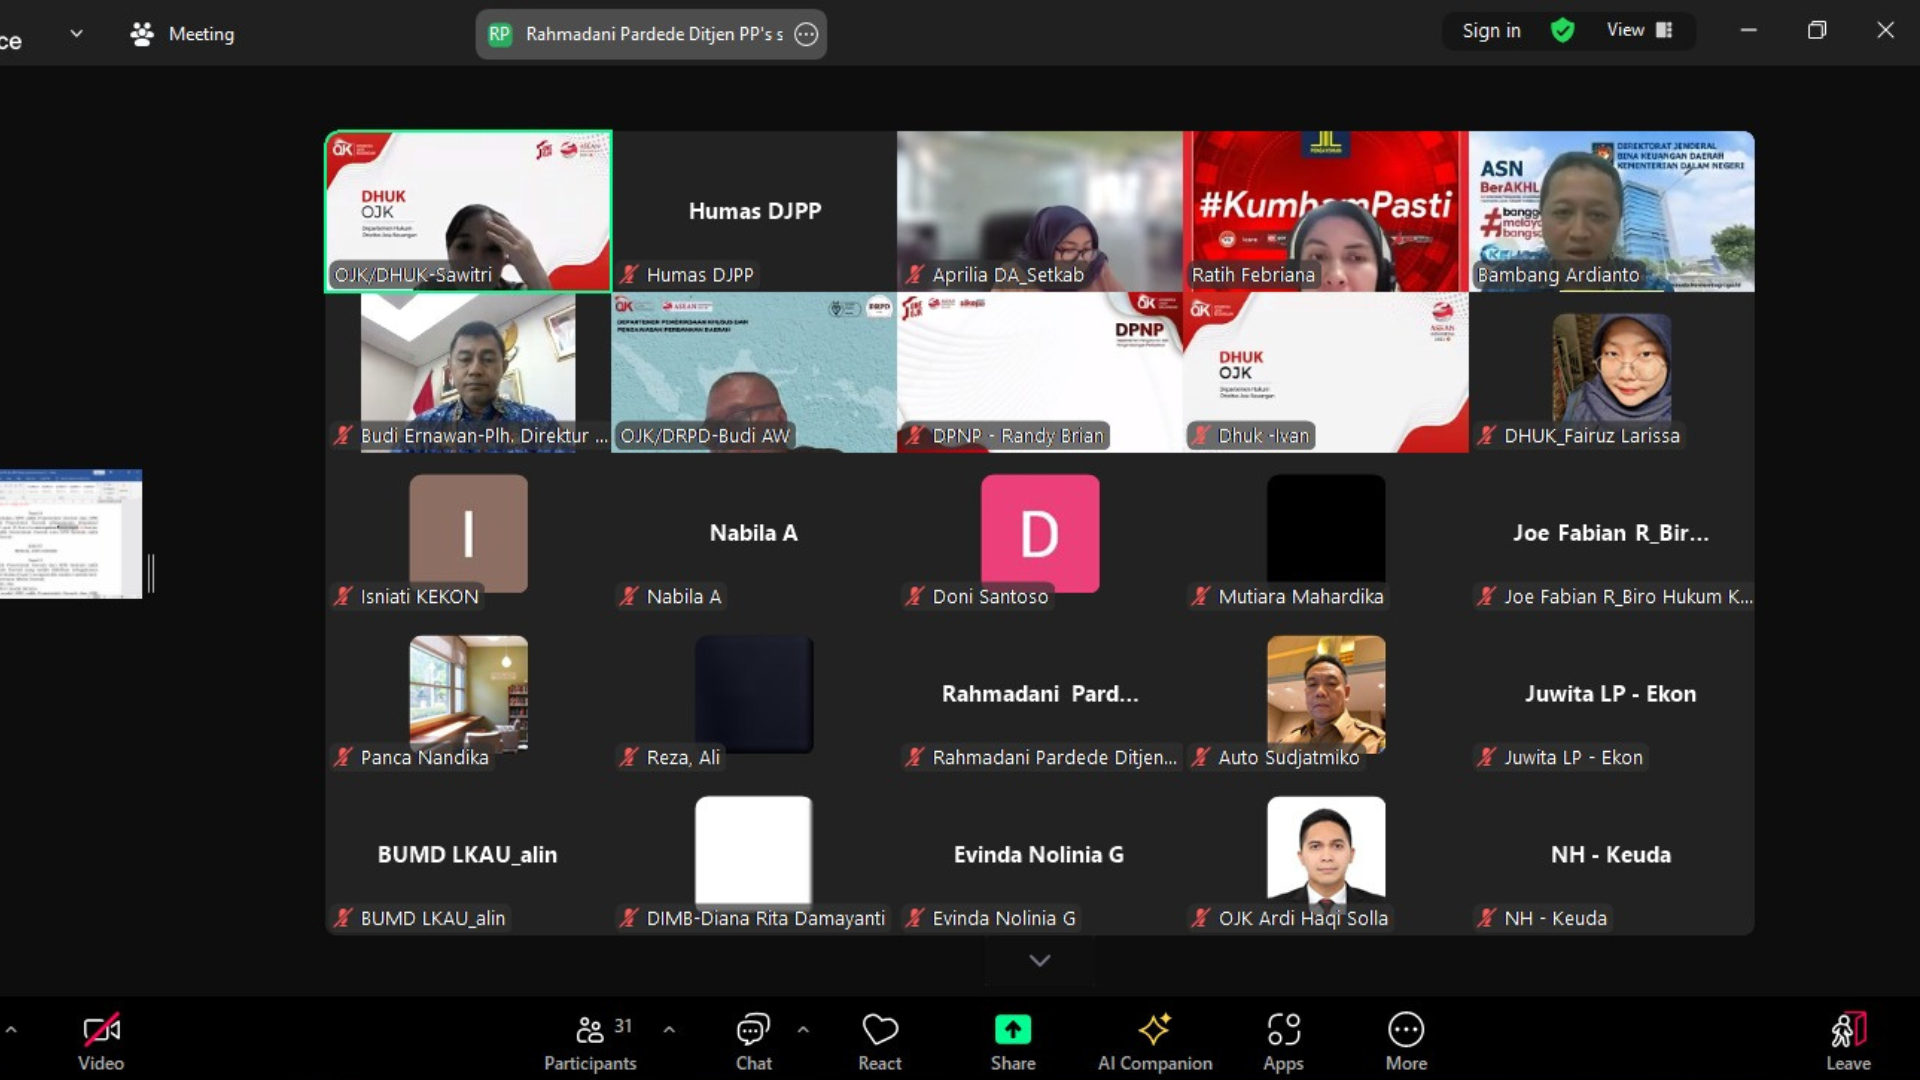This screenshot has height=1080, width=1920.
Task: Click Doni Santoso pink D avatar
Action: point(1040,533)
